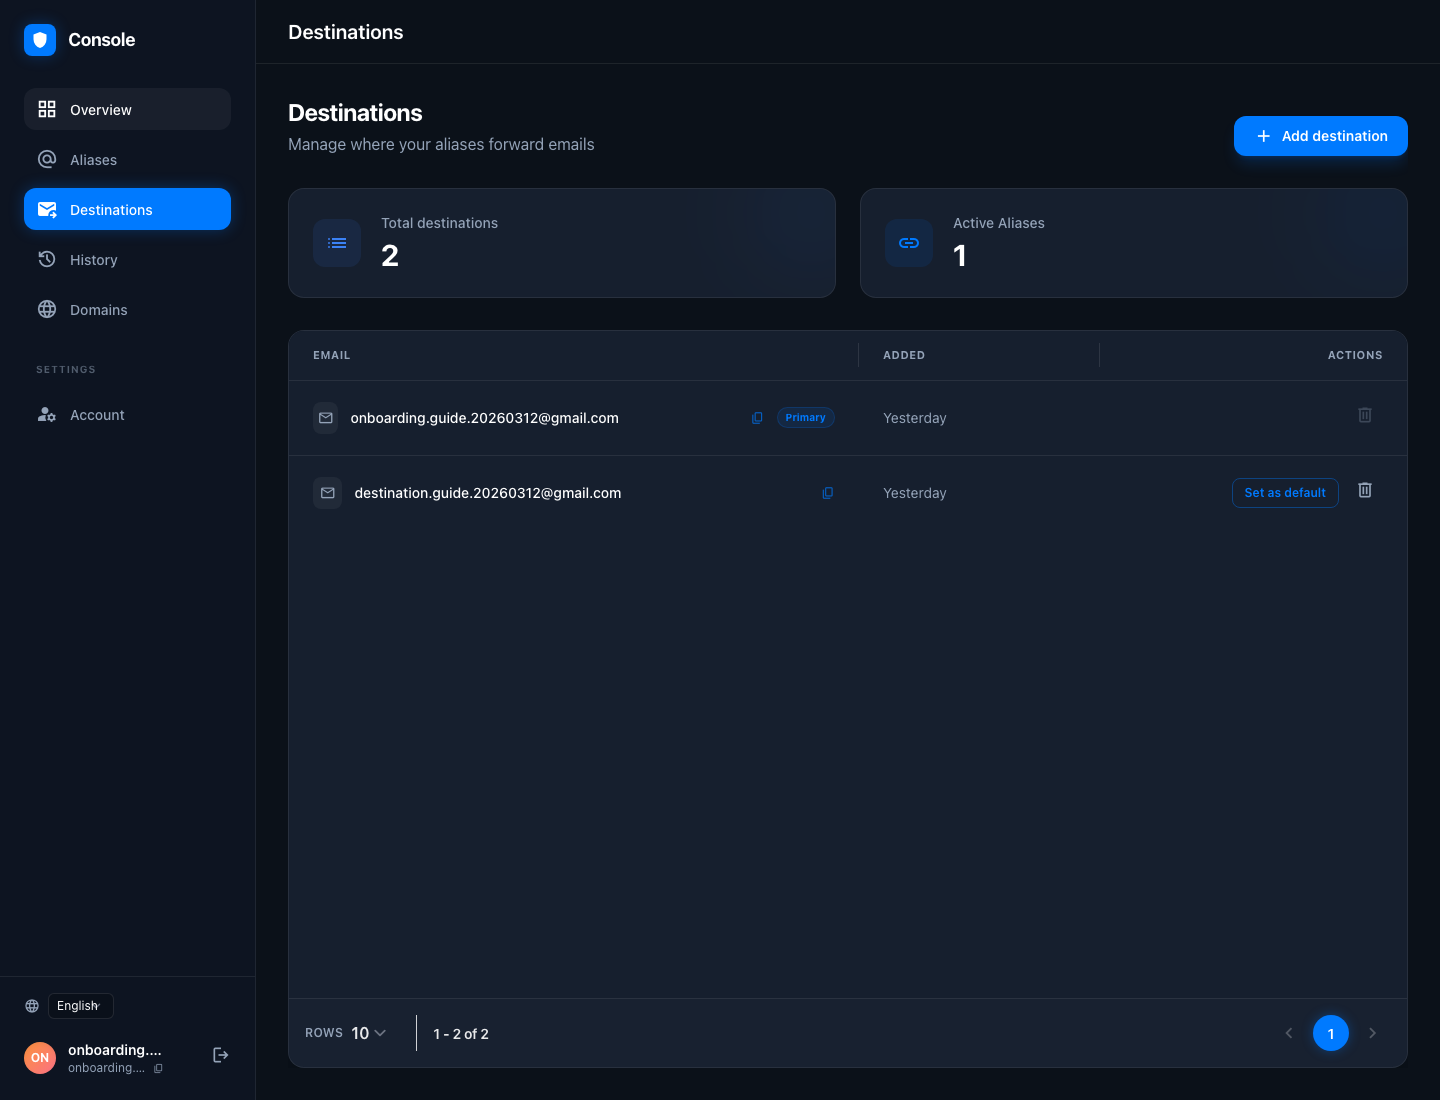Navigate to the History page

tap(93, 260)
